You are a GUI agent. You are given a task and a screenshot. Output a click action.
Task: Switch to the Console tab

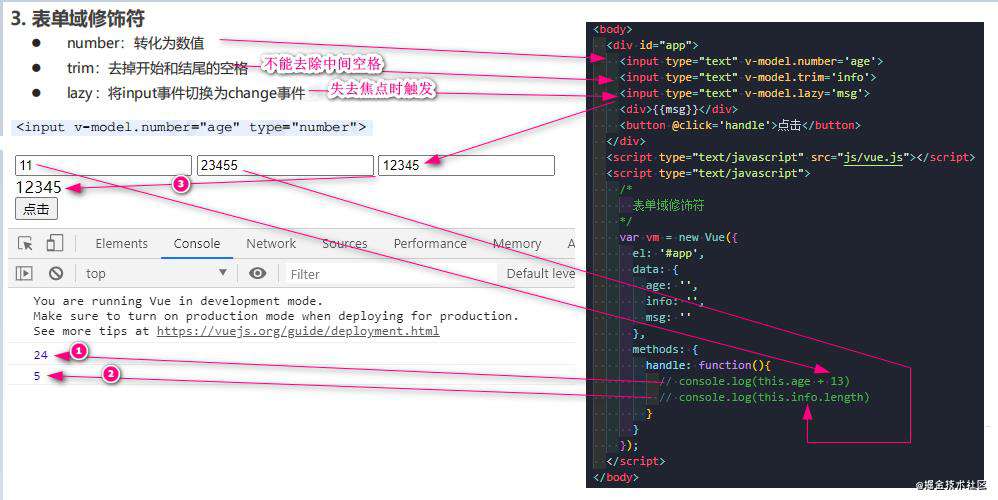pos(197,244)
